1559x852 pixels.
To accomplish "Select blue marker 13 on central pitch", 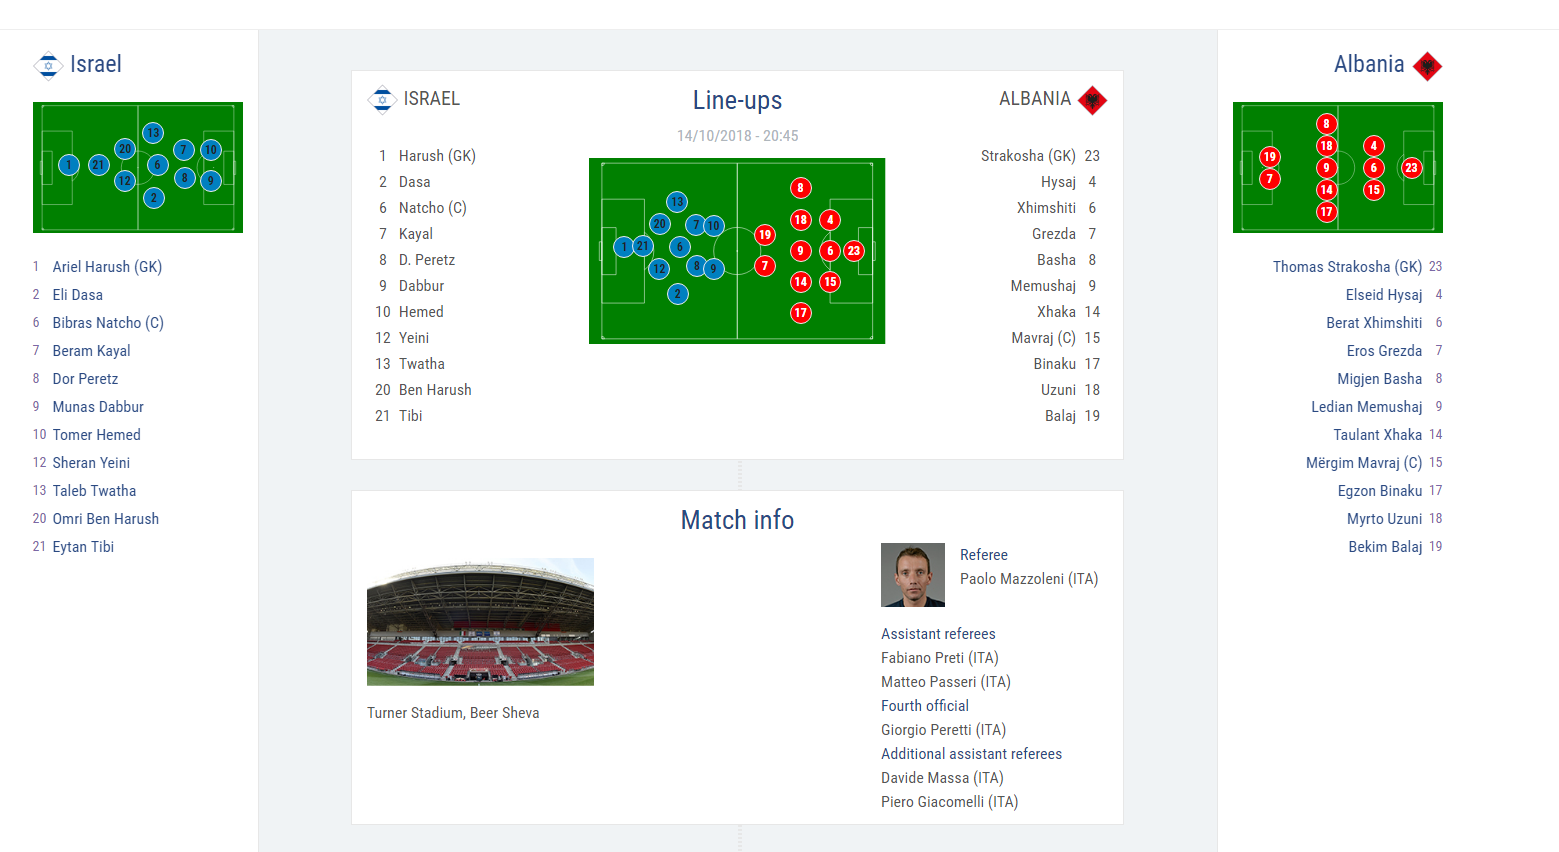I will tap(677, 202).
